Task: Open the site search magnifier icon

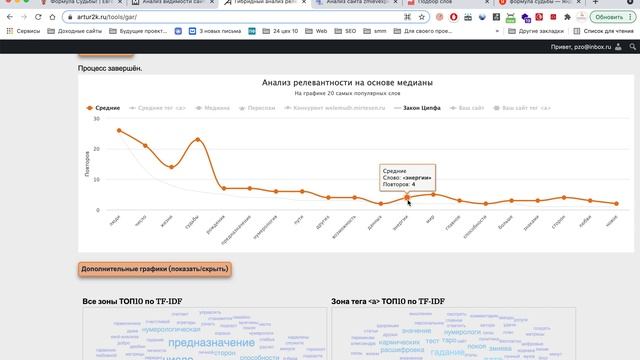Action: pyautogui.click(x=633, y=47)
